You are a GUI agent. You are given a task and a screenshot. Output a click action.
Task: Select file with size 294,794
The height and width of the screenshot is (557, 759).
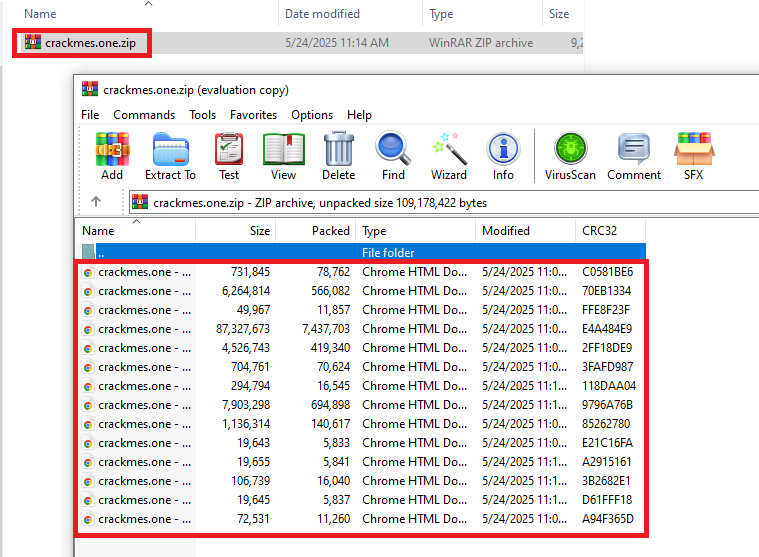(x=361, y=386)
